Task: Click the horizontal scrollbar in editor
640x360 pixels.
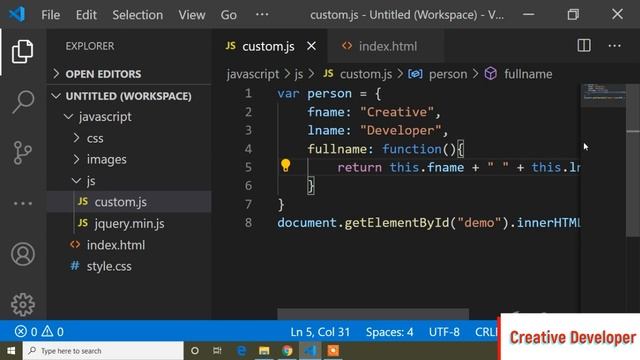Action: pos(373,314)
